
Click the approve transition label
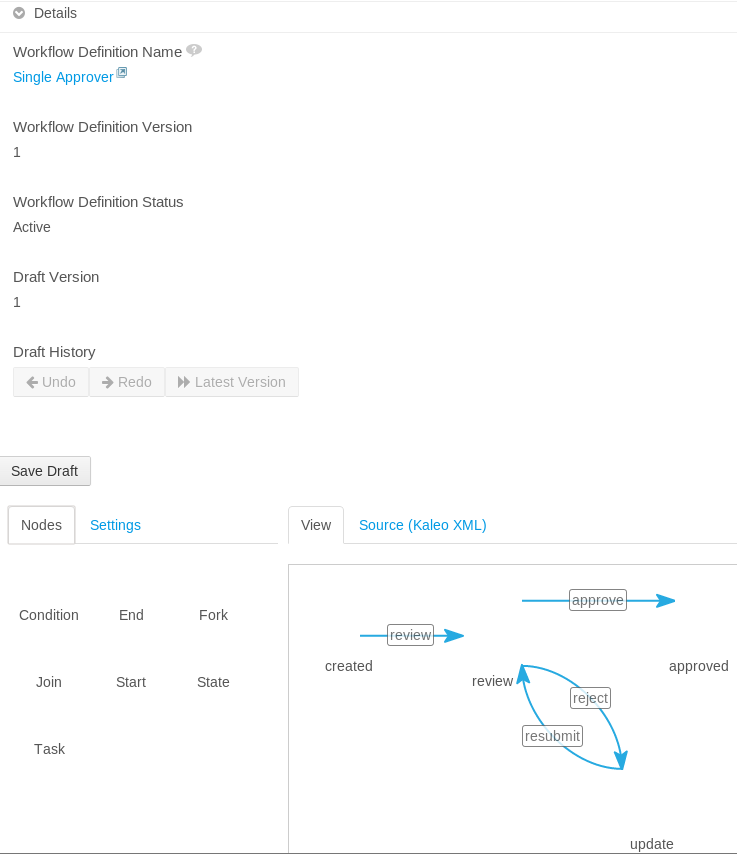598,600
